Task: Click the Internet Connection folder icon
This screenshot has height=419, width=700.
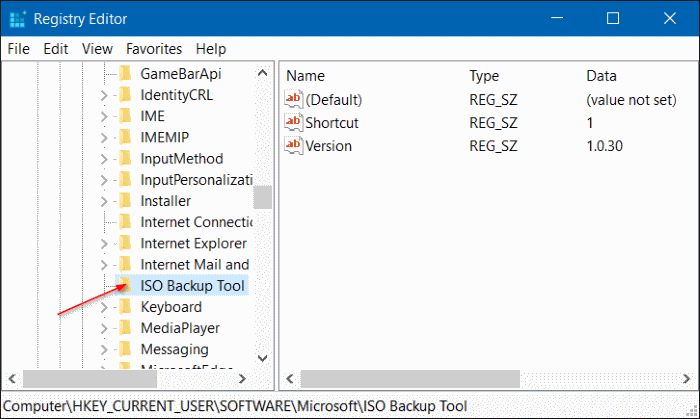Action: pos(125,222)
